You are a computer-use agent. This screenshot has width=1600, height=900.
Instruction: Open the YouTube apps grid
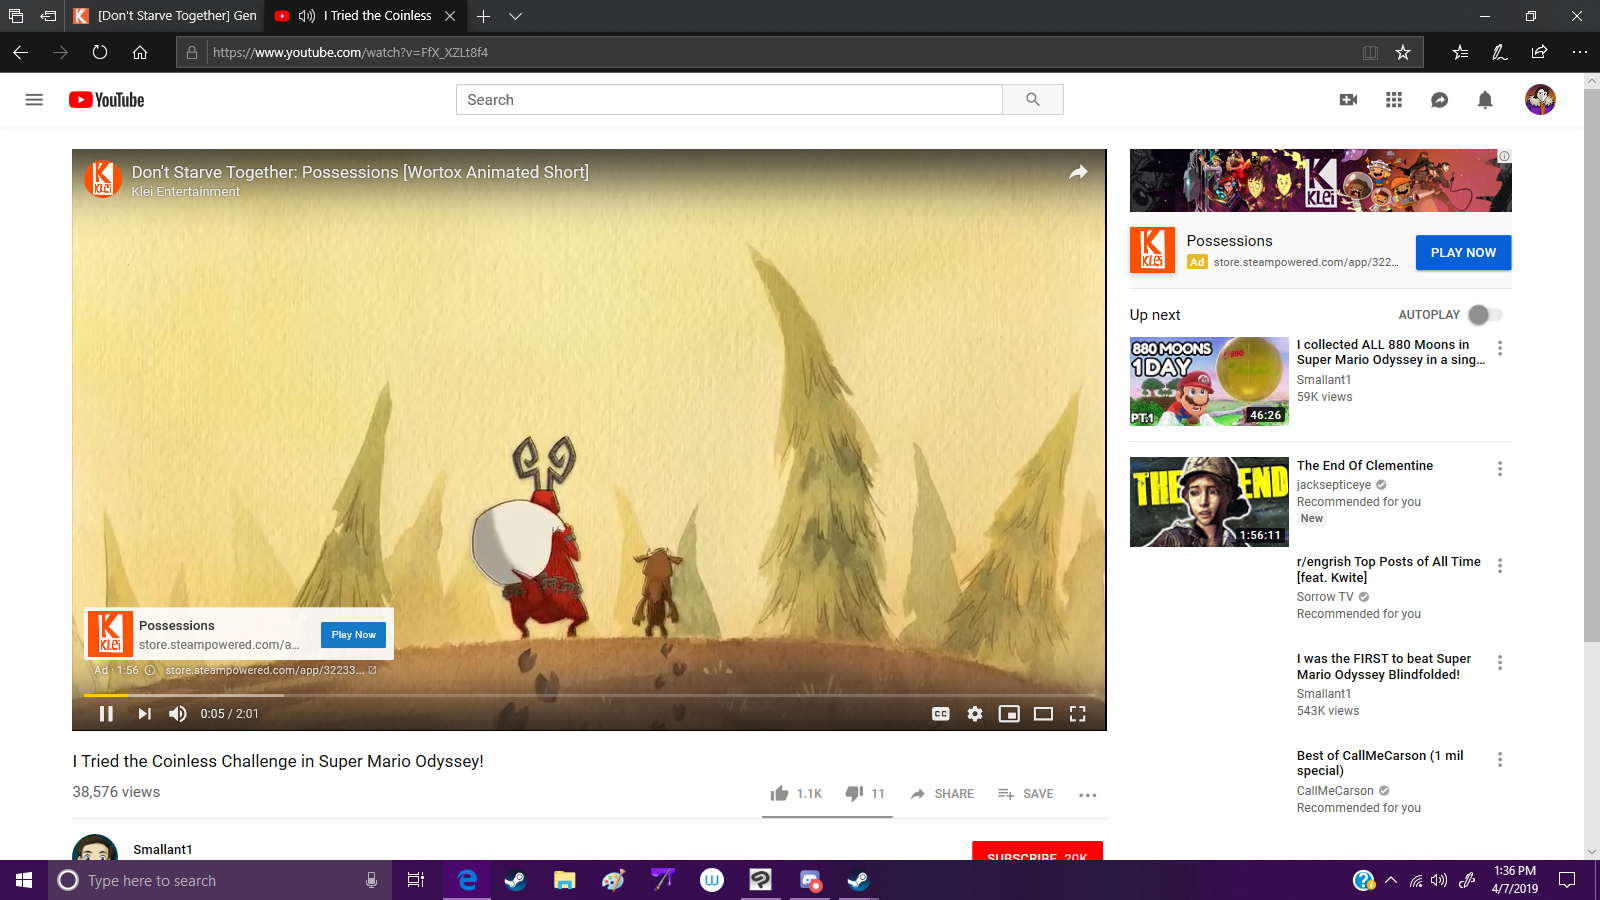[x=1394, y=100]
